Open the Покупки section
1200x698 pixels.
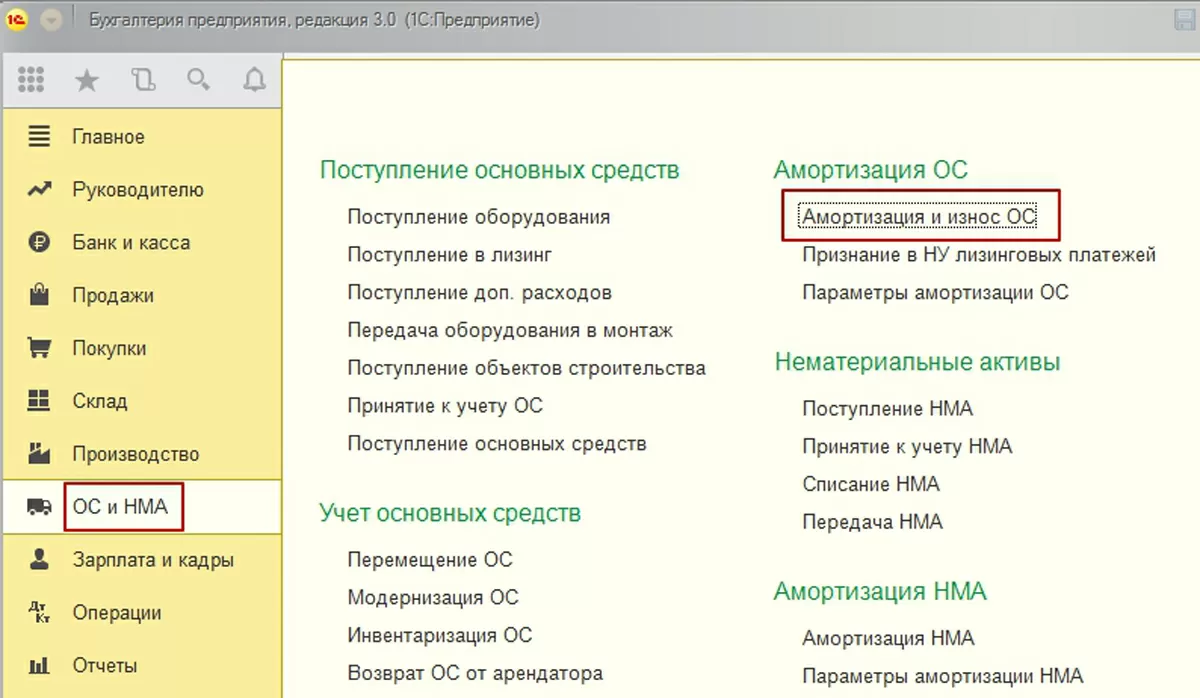coord(109,349)
